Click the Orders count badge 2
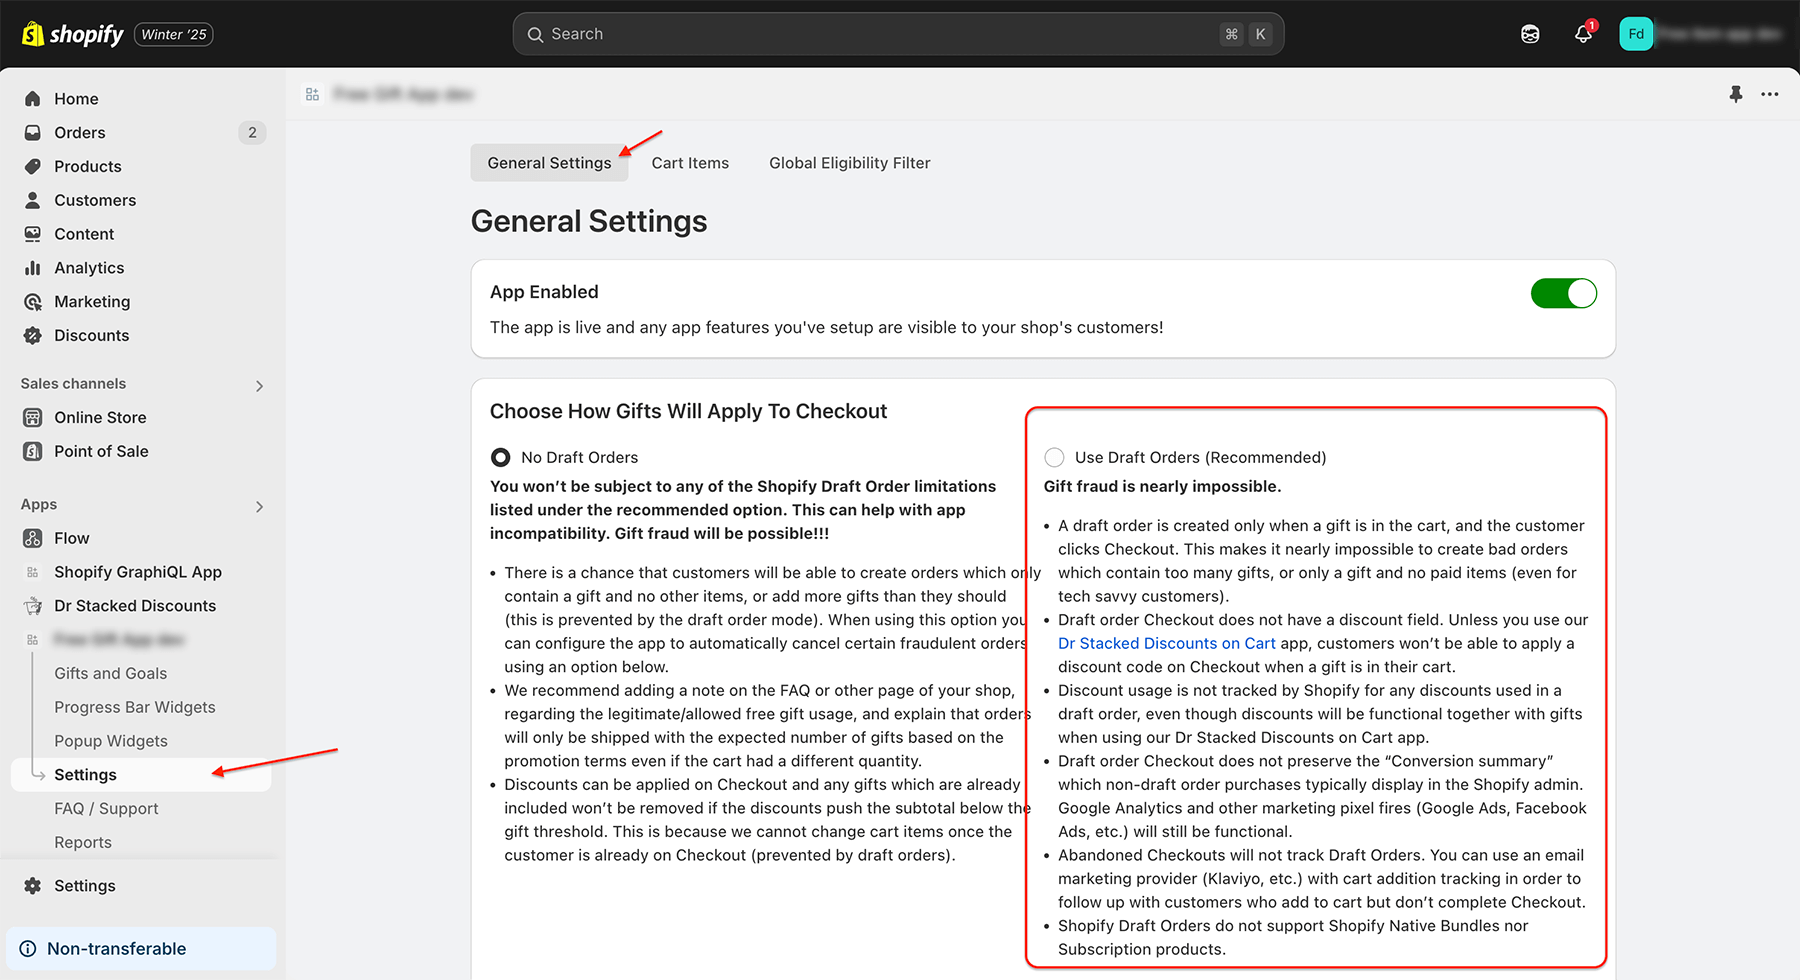1800x980 pixels. 252,132
